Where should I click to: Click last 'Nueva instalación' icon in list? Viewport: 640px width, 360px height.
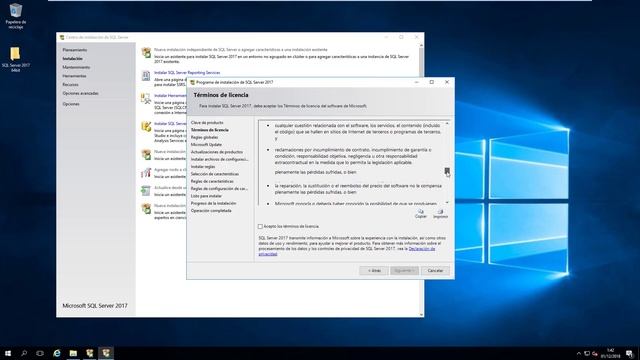[x=146, y=209]
